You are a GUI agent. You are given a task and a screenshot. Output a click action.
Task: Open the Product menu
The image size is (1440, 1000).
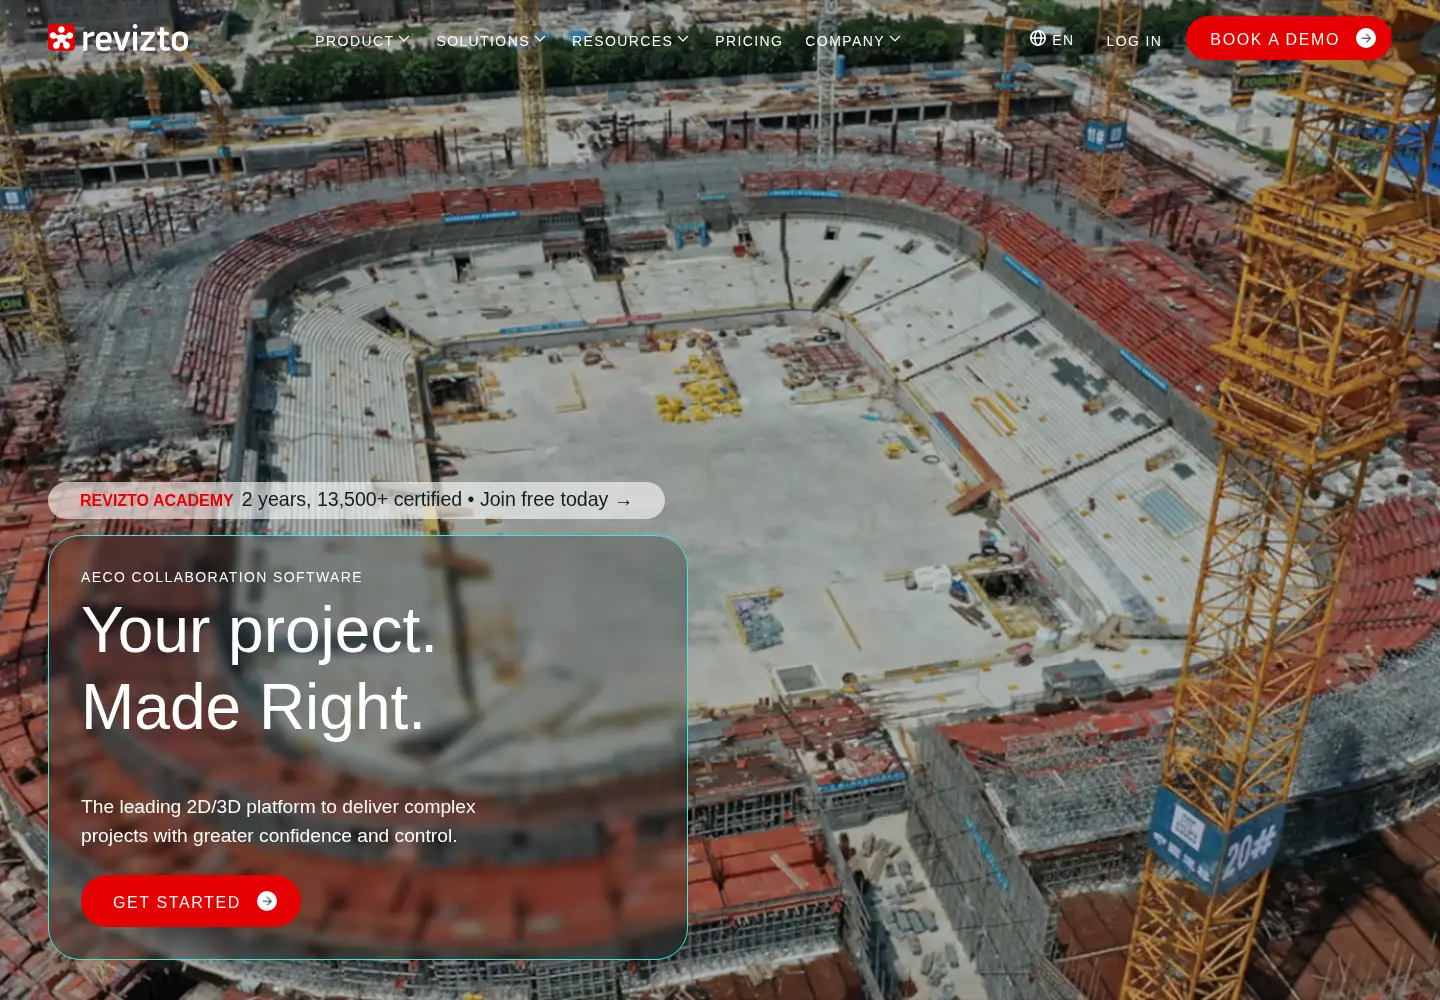pyautogui.click(x=363, y=40)
